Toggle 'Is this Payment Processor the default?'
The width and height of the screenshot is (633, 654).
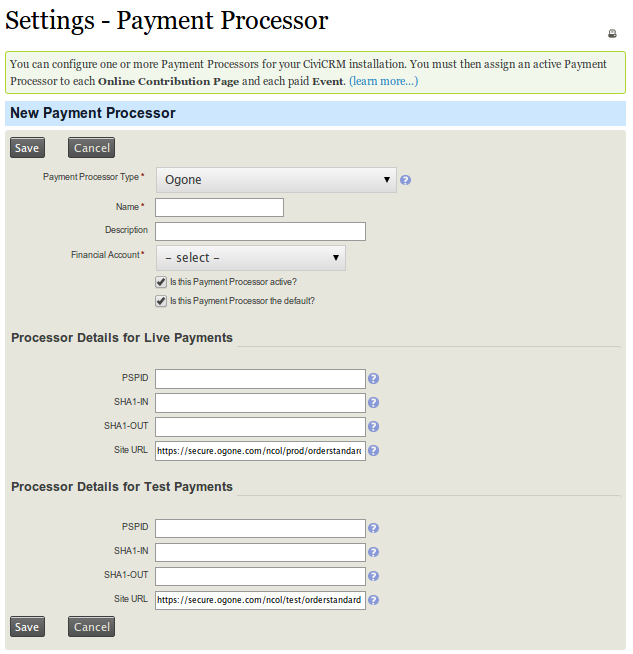point(161,300)
